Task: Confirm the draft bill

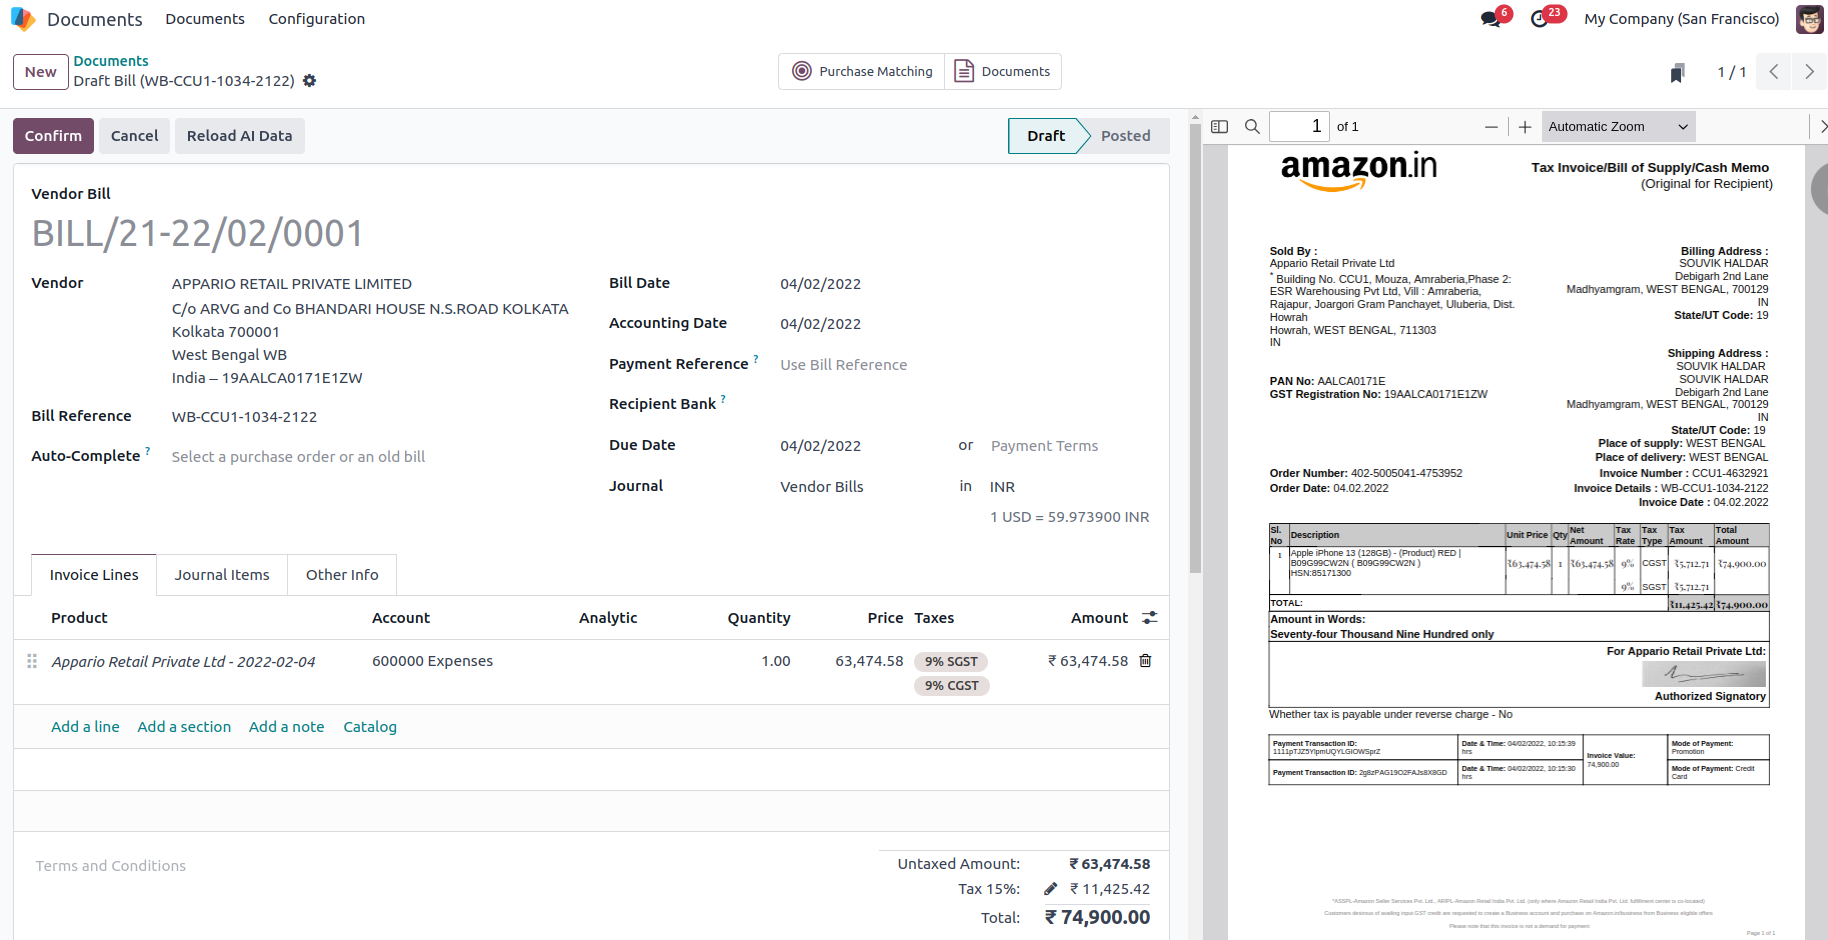Action: [54, 136]
